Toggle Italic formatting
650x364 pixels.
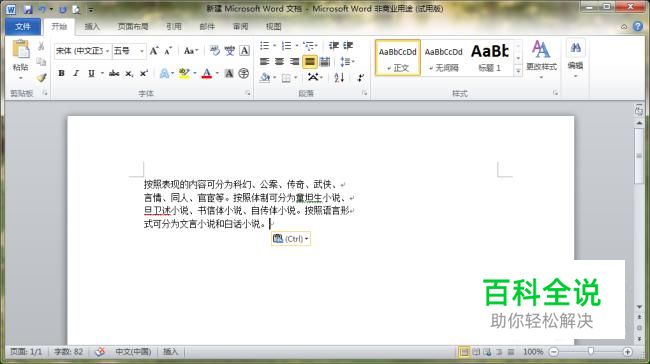[x=76, y=74]
